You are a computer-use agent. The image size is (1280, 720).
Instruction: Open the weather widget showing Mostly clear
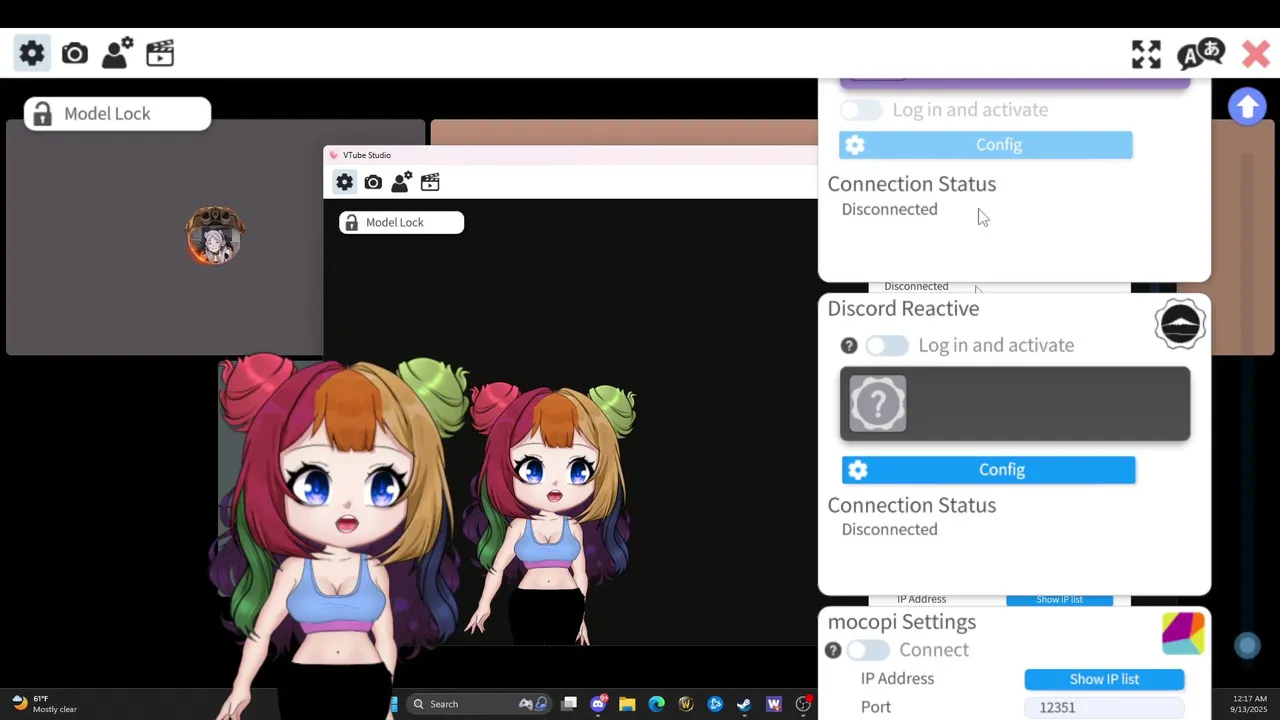tap(44, 704)
